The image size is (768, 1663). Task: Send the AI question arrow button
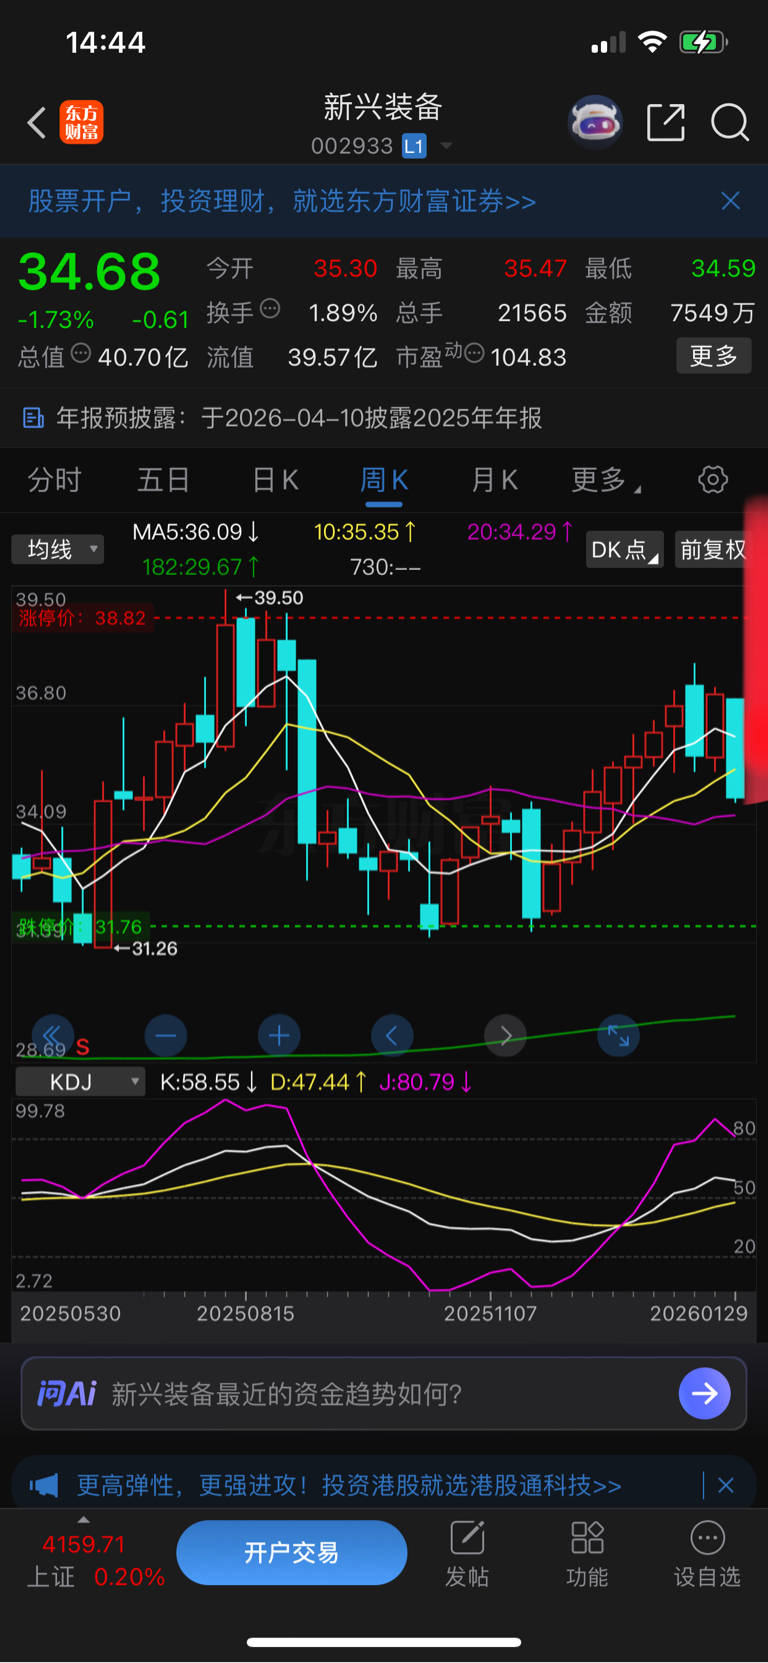point(704,1393)
